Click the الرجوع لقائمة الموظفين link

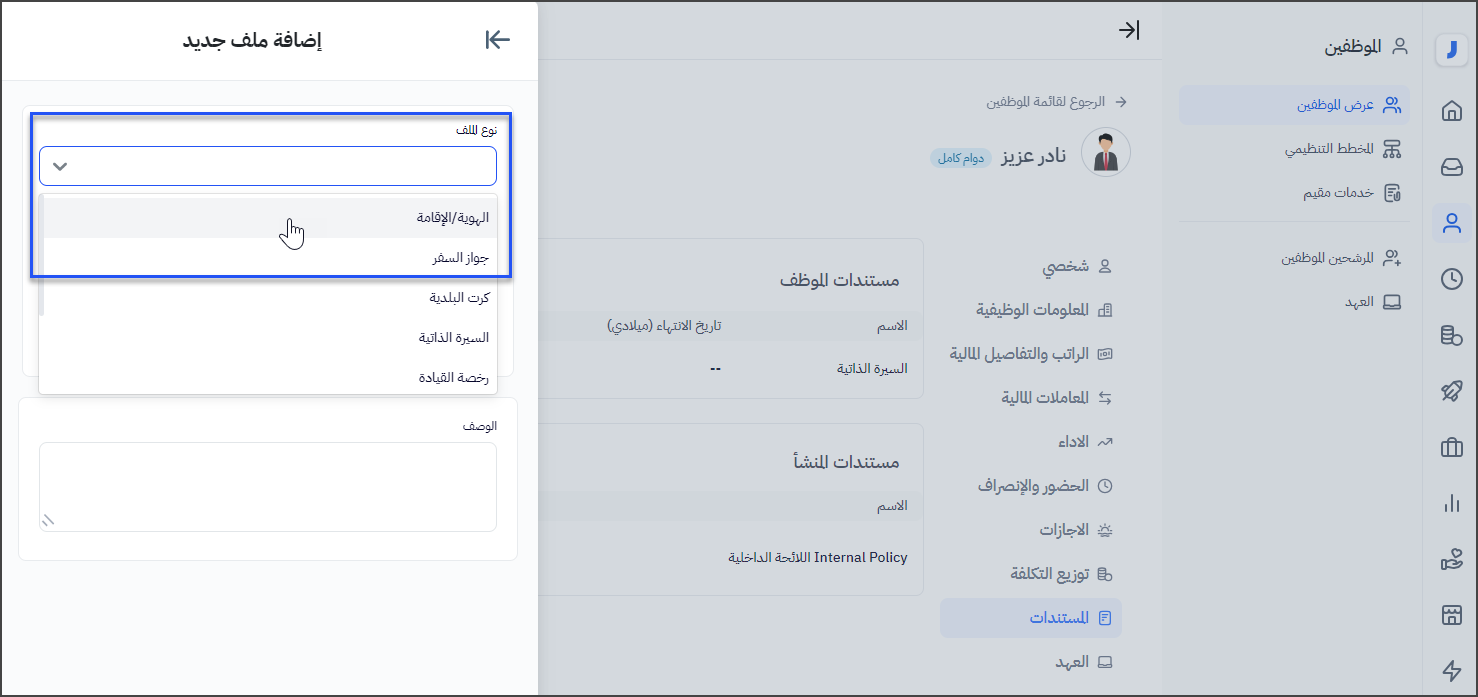[x=1046, y=102]
